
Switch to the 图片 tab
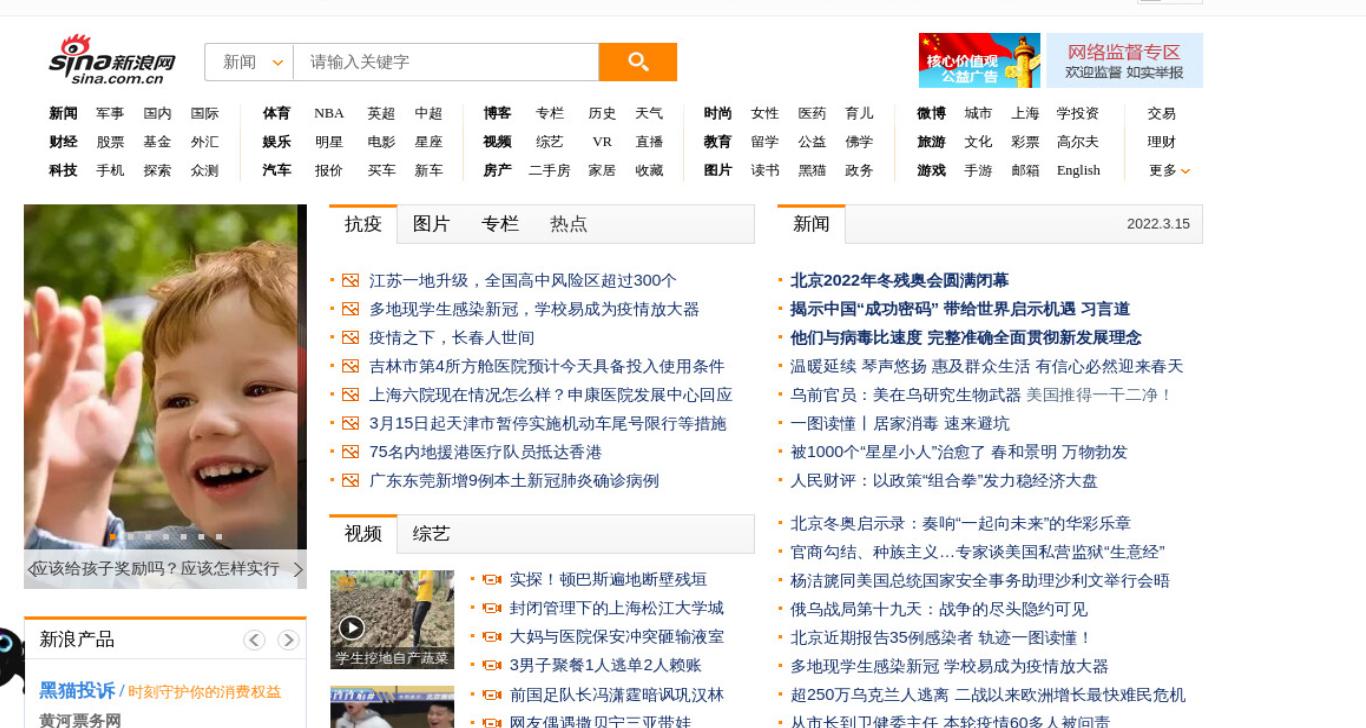point(431,224)
